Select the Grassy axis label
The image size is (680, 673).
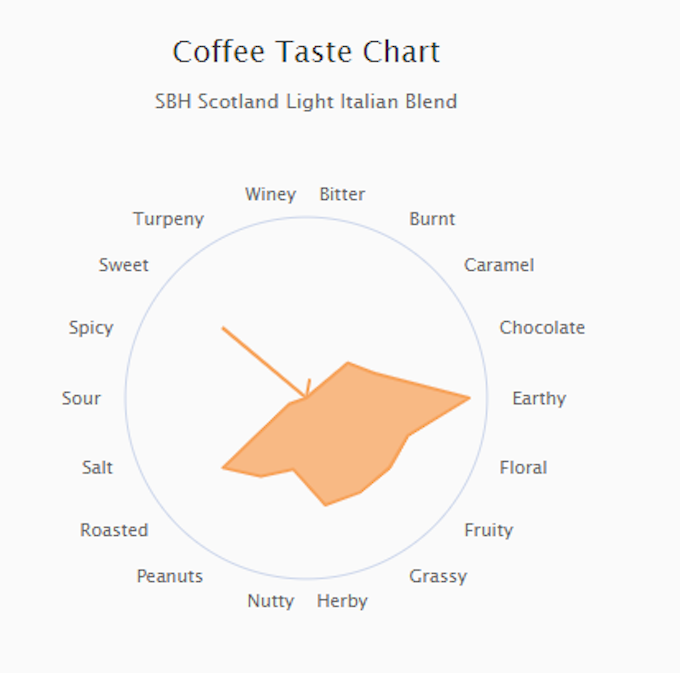pyautogui.click(x=438, y=576)
